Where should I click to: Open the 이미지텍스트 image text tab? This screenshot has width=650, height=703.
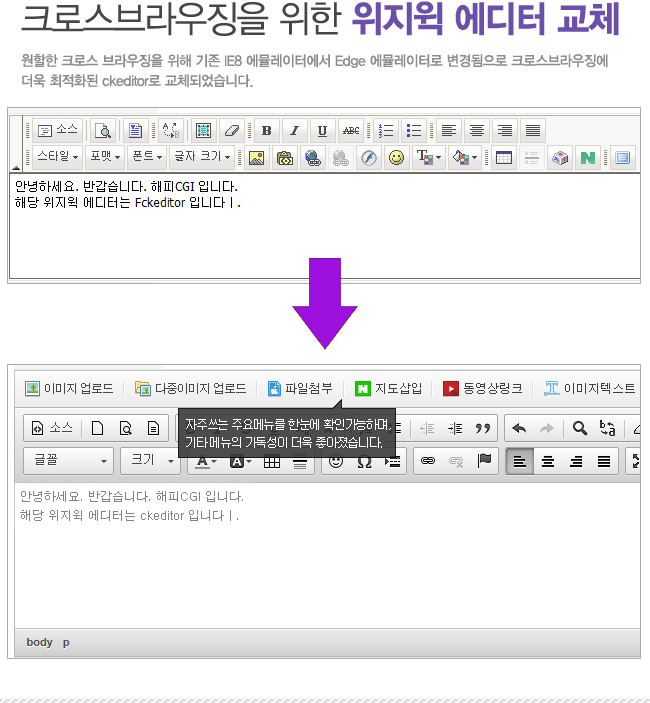click(x=589, y=388)
